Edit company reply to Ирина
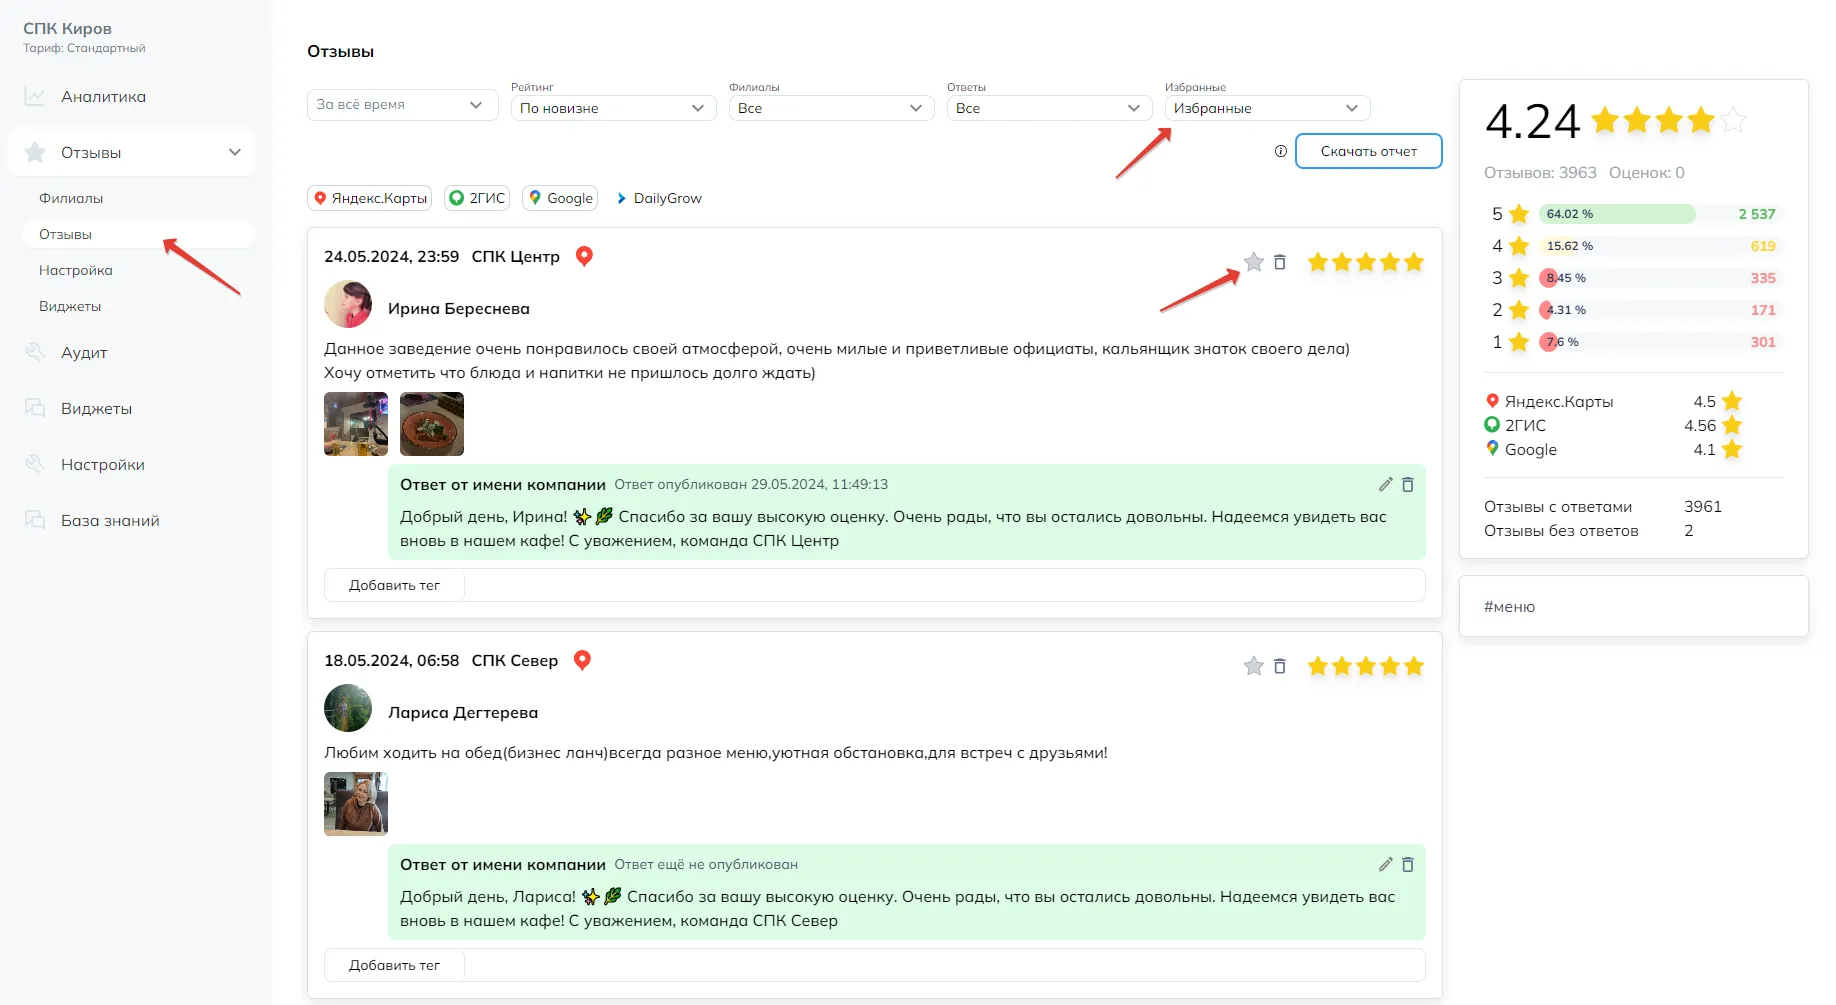The width and height of the screenshot is (1836, 1005). point(1386,484)
